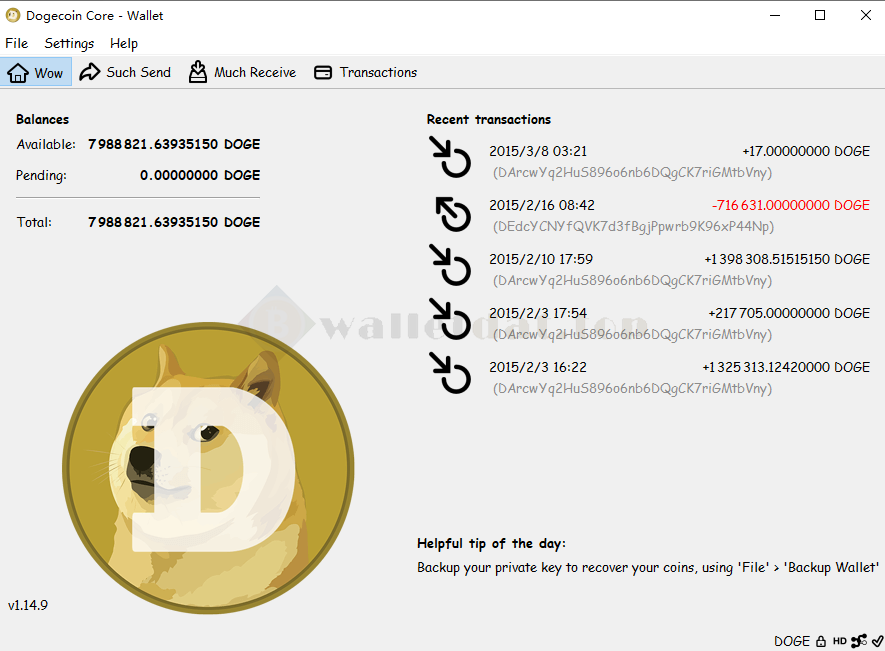The image size is (885, 651).
Task: Click the wallet encryption lock icon
Action: [x=821, y=641]
